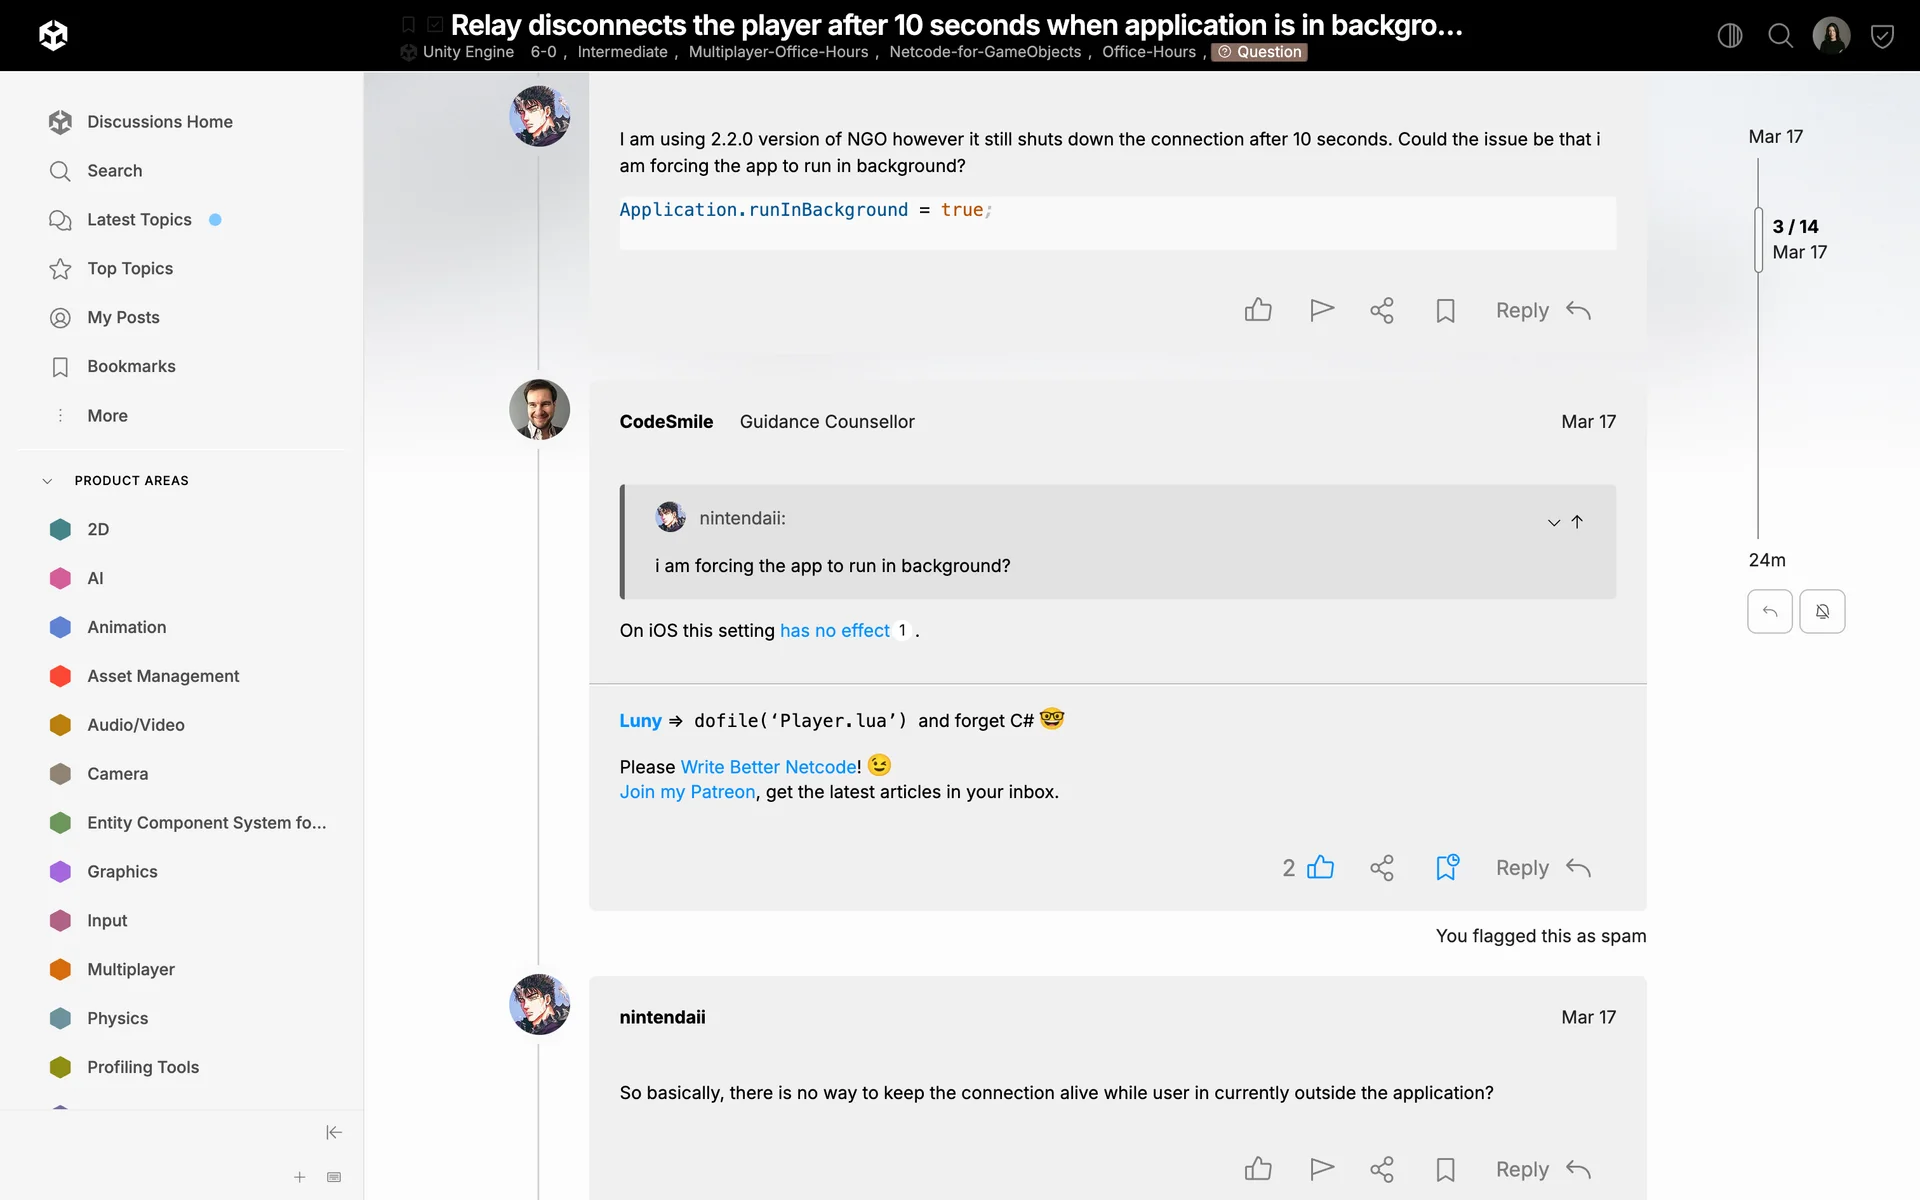Image resolution: width=1920 pixels, height=1200 pixels.
Task: Jump to quoted post using up arrow
Action: [x=1577, y=522]
